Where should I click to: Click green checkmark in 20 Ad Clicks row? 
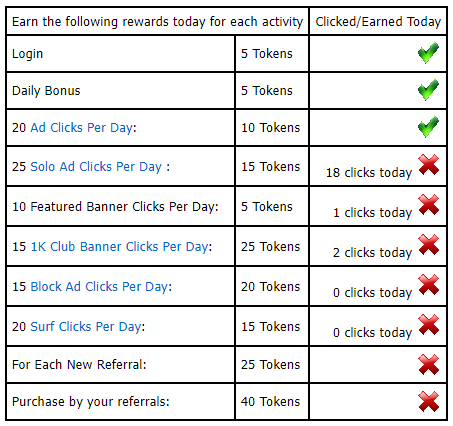coord(428,127)
